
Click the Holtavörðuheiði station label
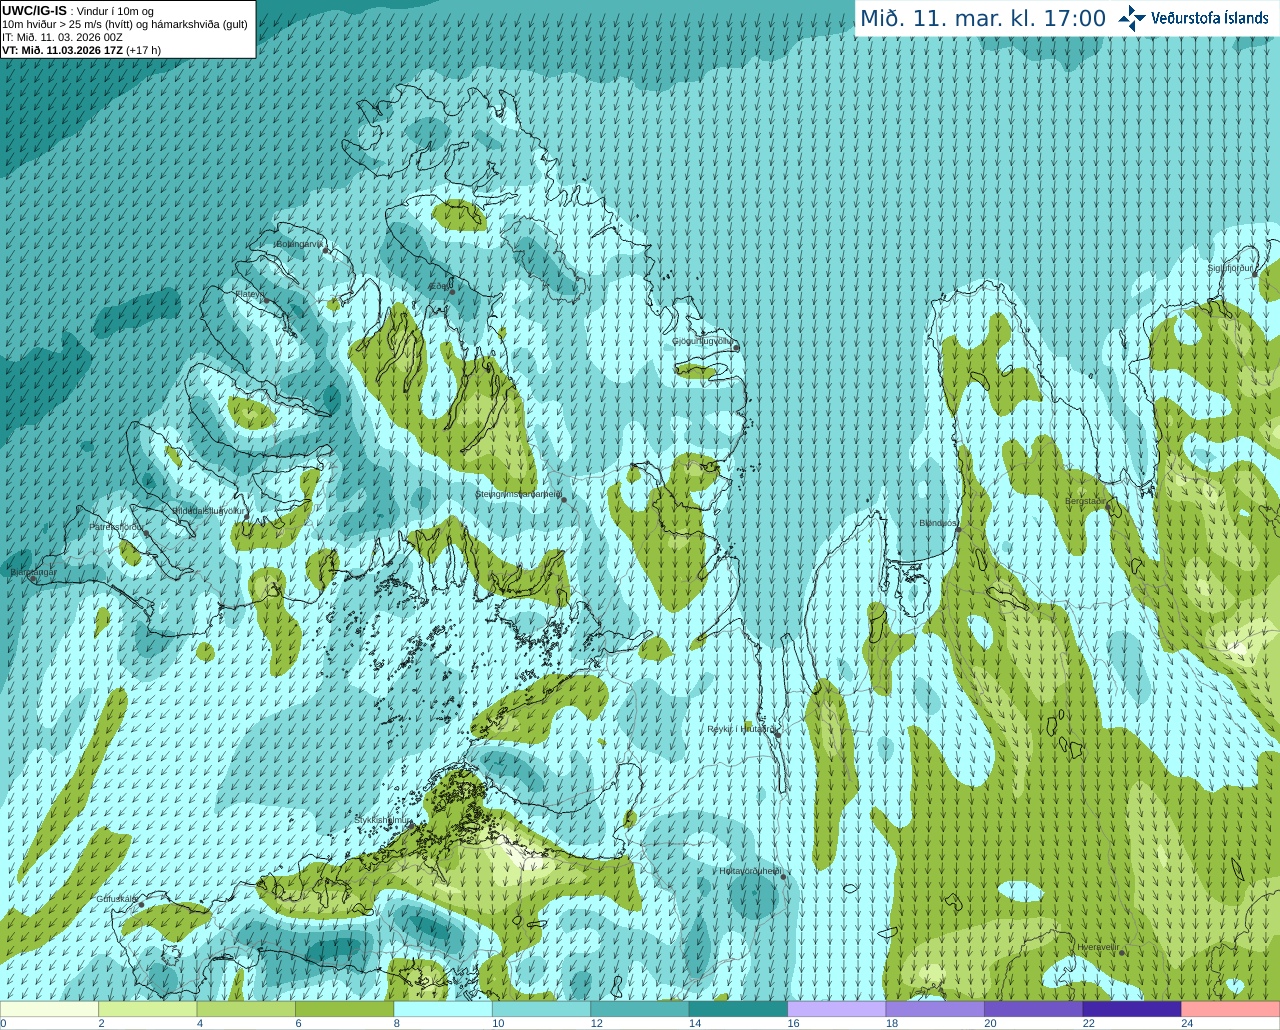point(750,871)
